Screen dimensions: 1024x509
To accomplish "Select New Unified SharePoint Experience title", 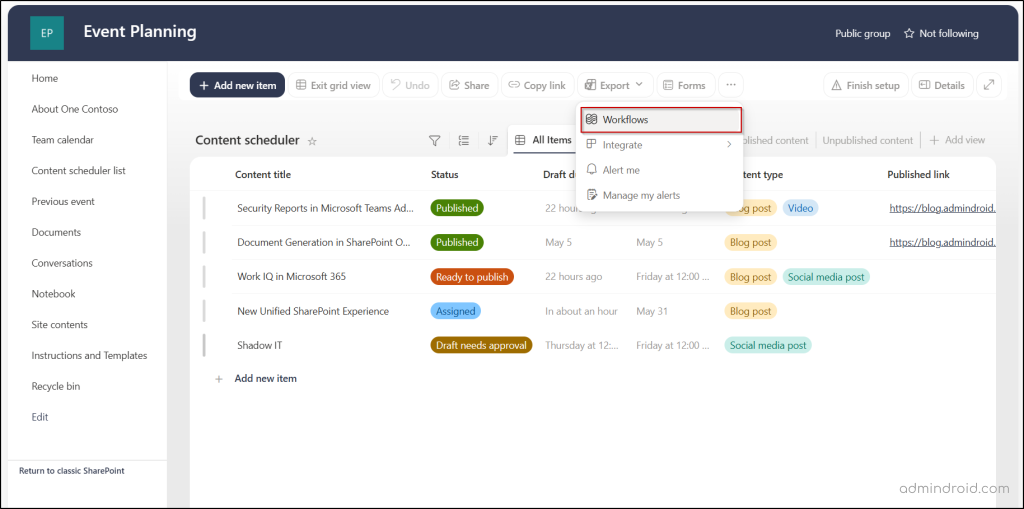I will point(313,311).
